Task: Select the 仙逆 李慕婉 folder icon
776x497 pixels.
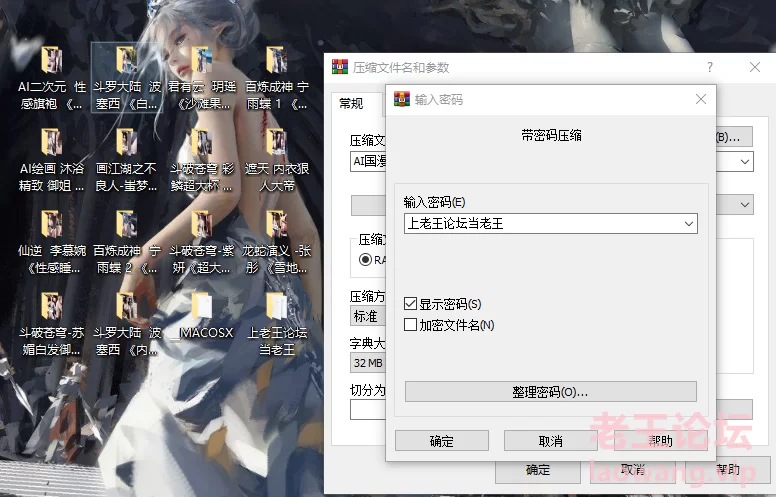Action: [x=51, y=224]
